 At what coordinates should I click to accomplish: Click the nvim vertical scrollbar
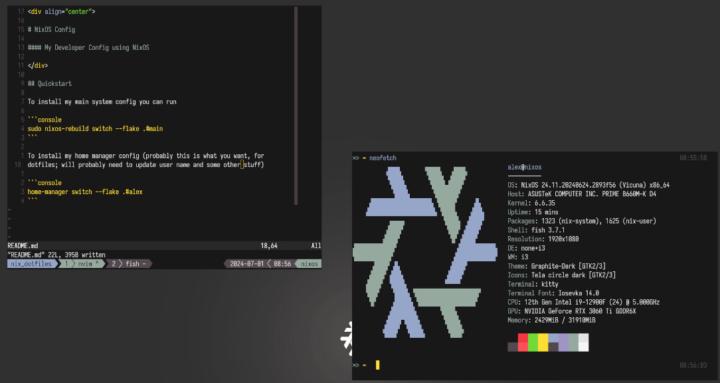[x=296, y=106]
